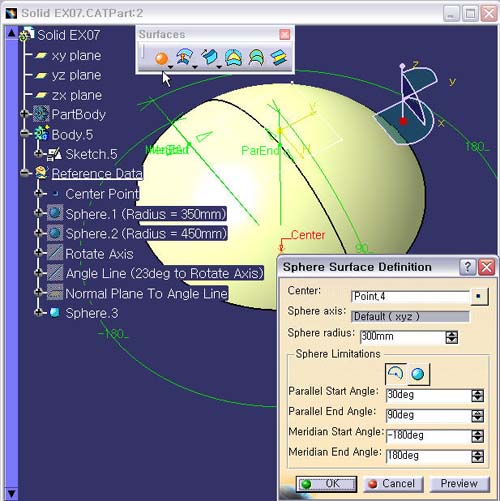Toggle partial sphere by angles limitation
This screenshot has height=501, width=500.
(396, 374)
